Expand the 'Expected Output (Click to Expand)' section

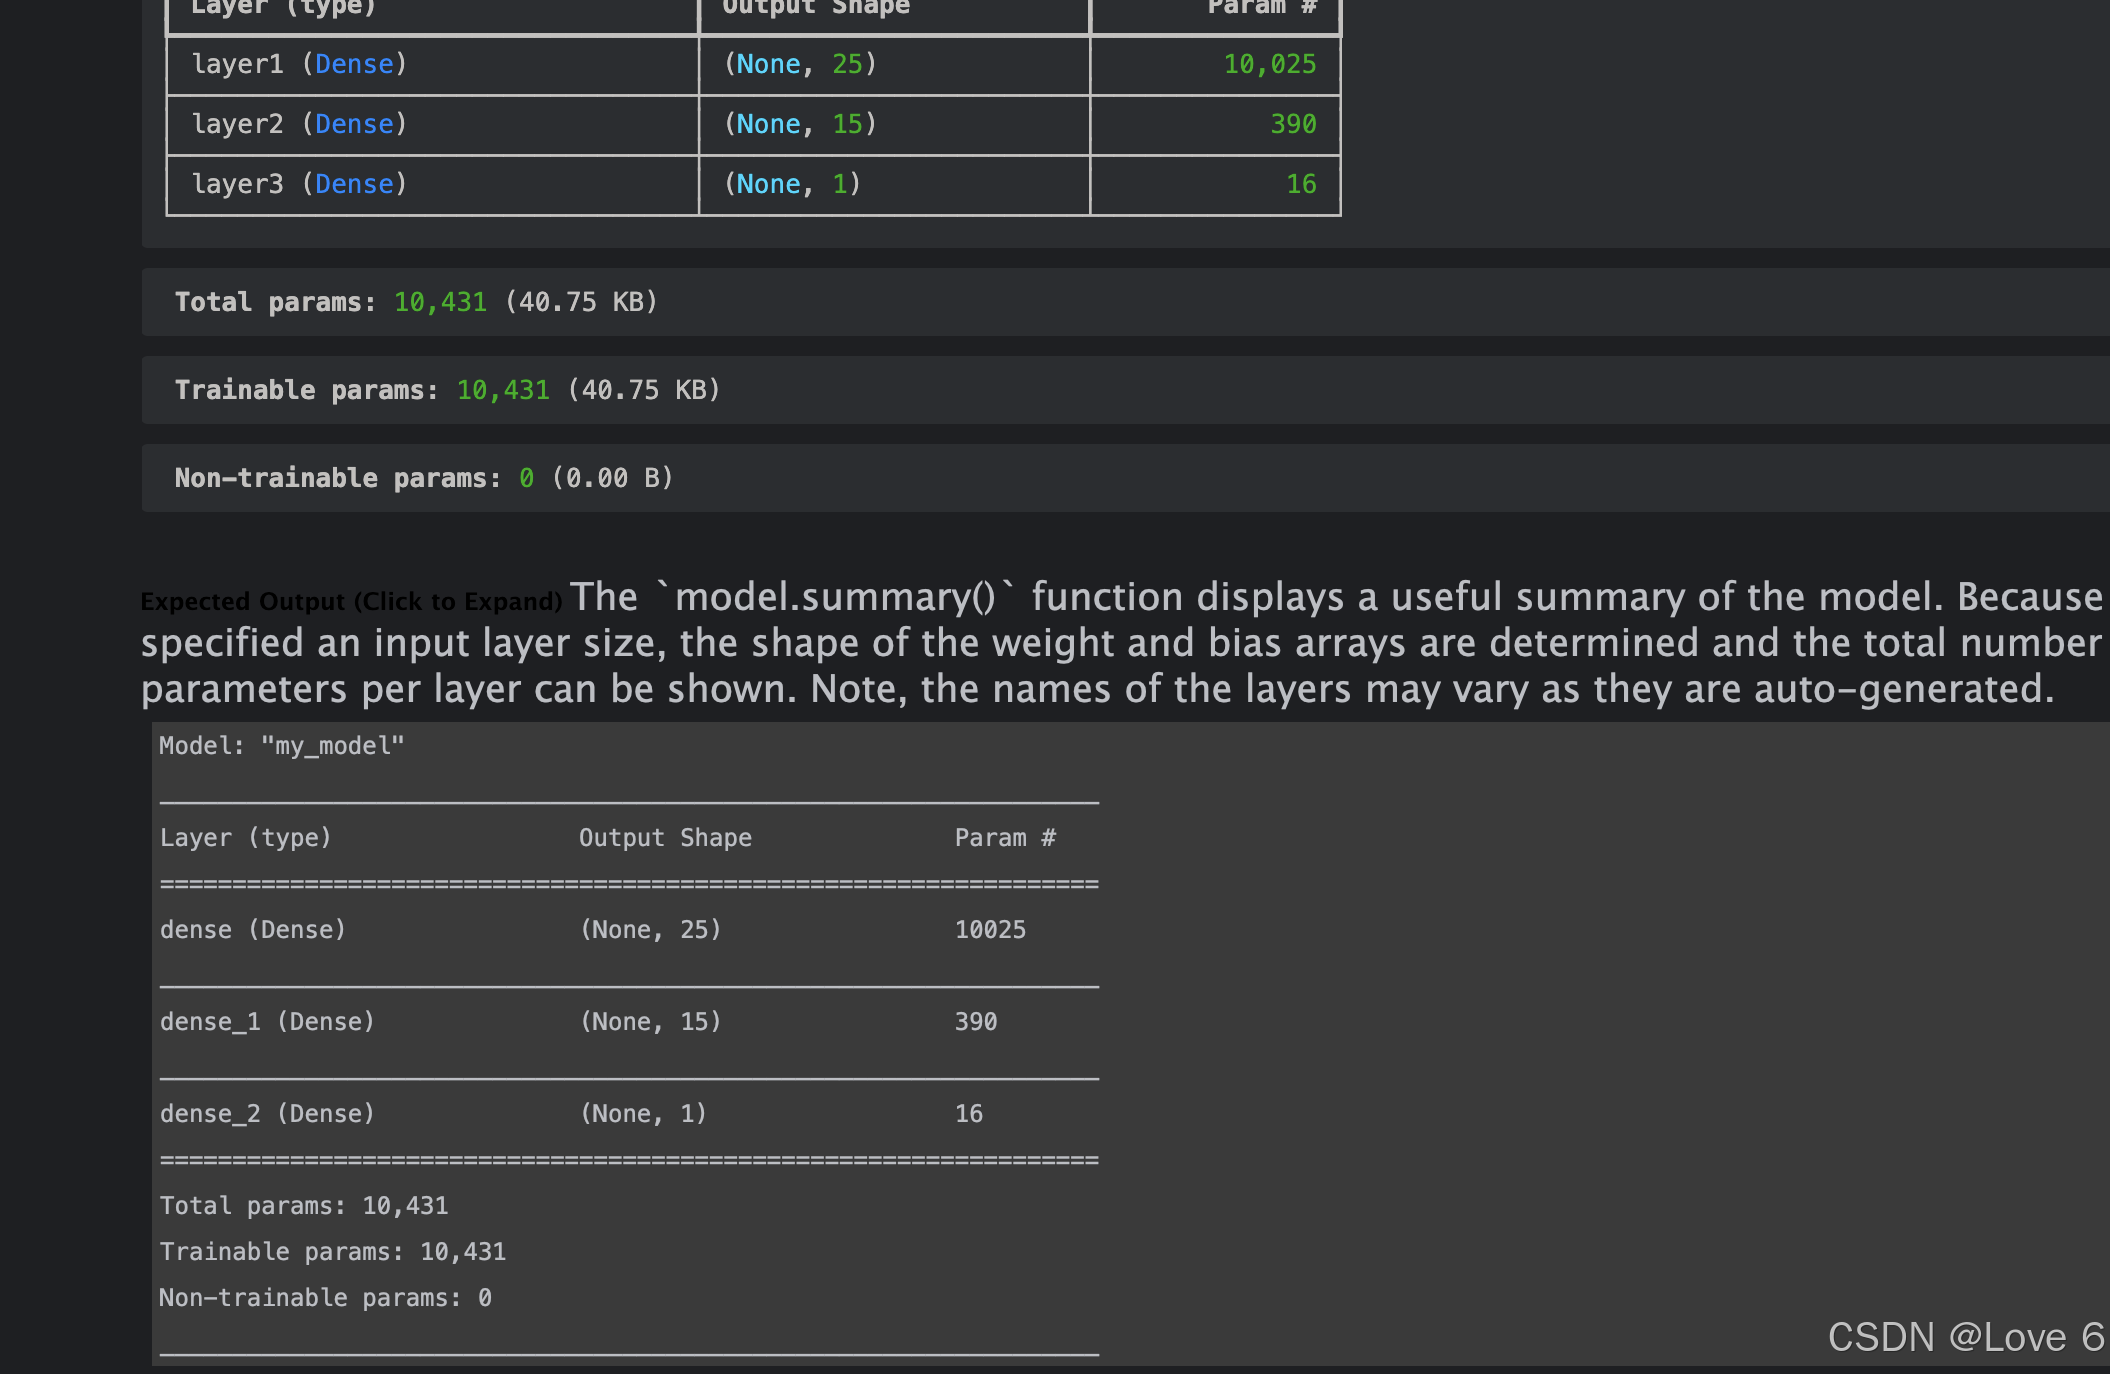351,602
